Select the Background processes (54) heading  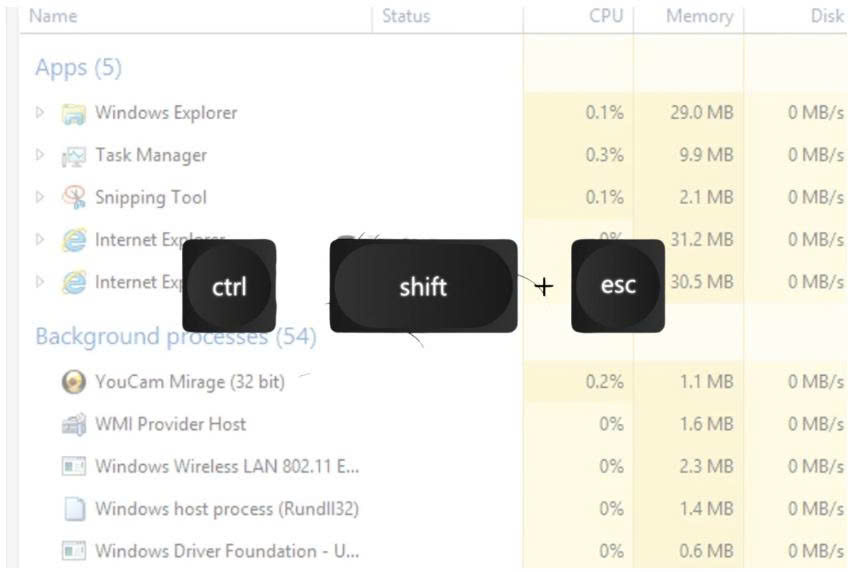point(176,337)
